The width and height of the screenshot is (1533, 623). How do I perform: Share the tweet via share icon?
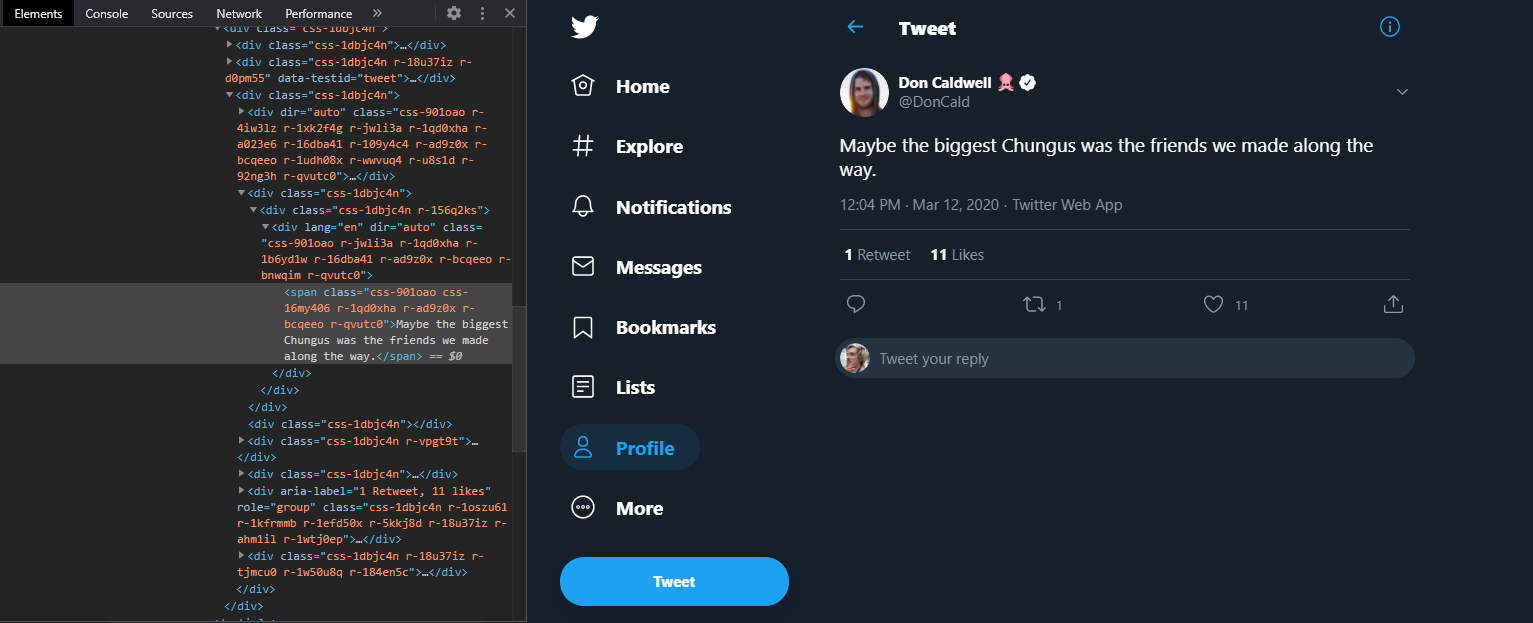[1392, 304]
